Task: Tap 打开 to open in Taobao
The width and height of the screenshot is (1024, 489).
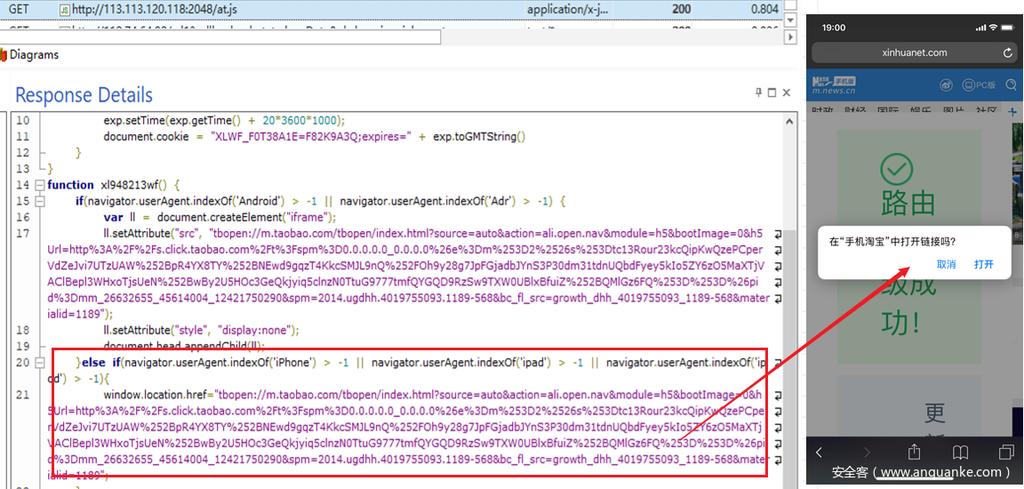Action: [983, 264]
